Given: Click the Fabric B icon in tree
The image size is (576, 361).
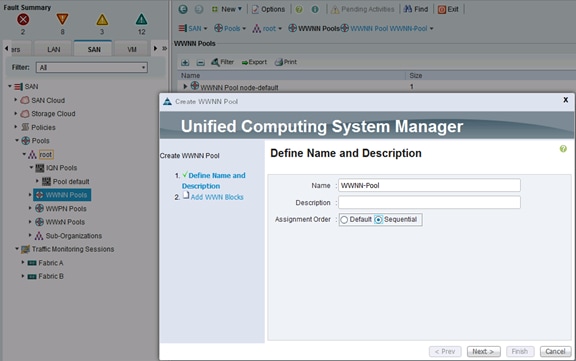Looking at the screenshot, I should tap(32, 276).
